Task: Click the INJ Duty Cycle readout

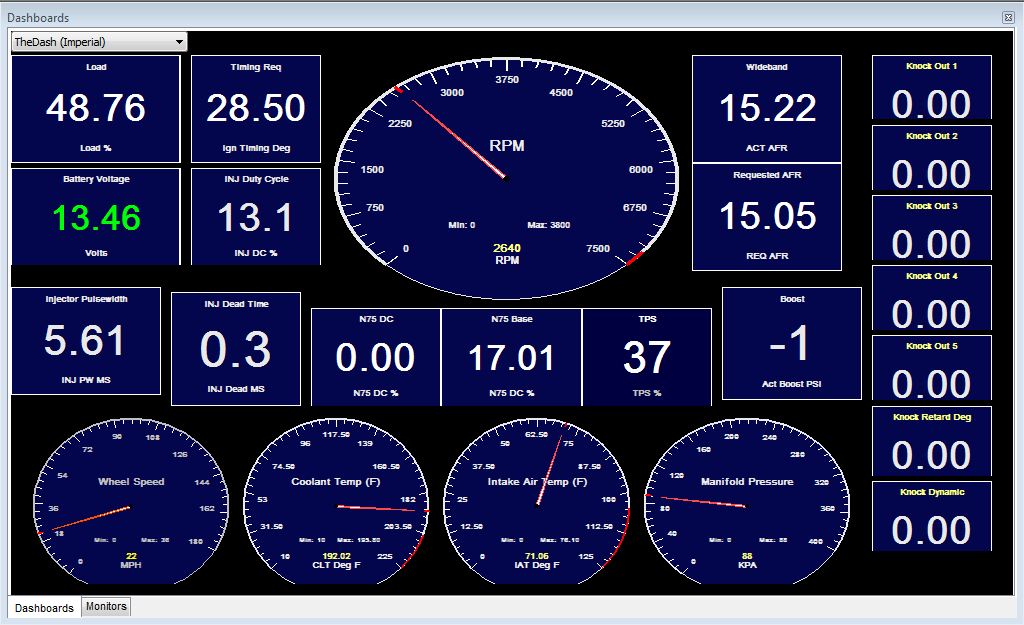Action: 256,216
